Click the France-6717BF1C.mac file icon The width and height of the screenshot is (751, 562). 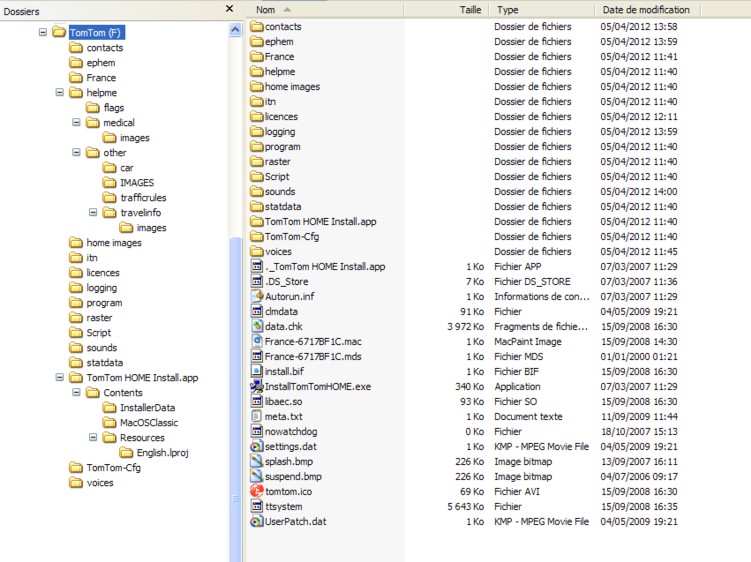(x=257, y=341)
